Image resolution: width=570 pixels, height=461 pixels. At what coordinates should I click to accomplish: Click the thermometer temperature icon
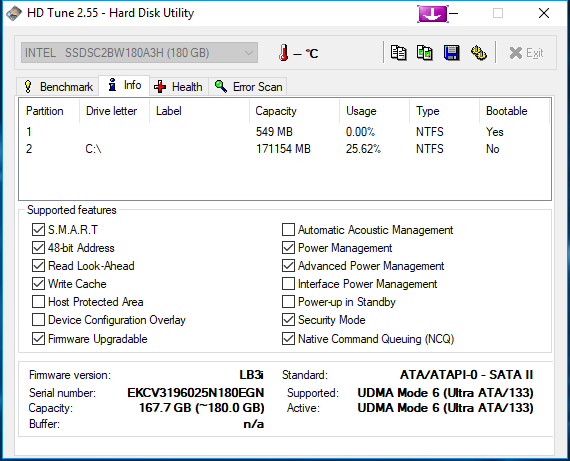click(284, 53)
